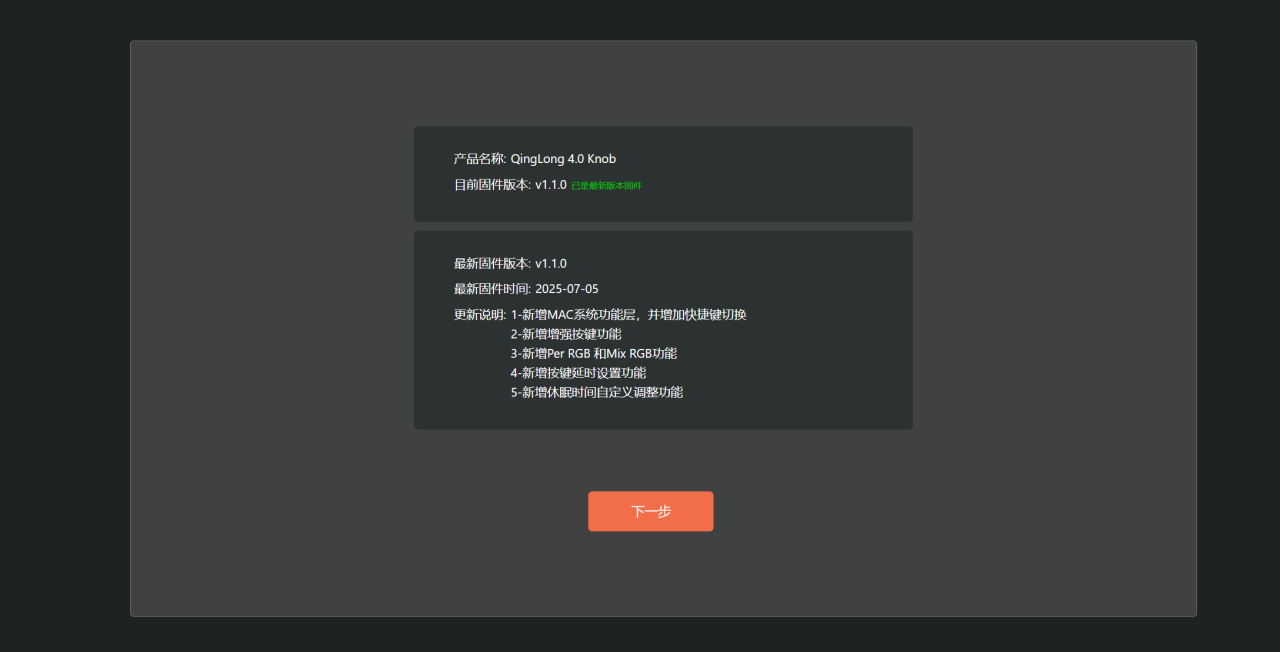Click the 最新固件版本 v1.1.0 line

(510, 264)
